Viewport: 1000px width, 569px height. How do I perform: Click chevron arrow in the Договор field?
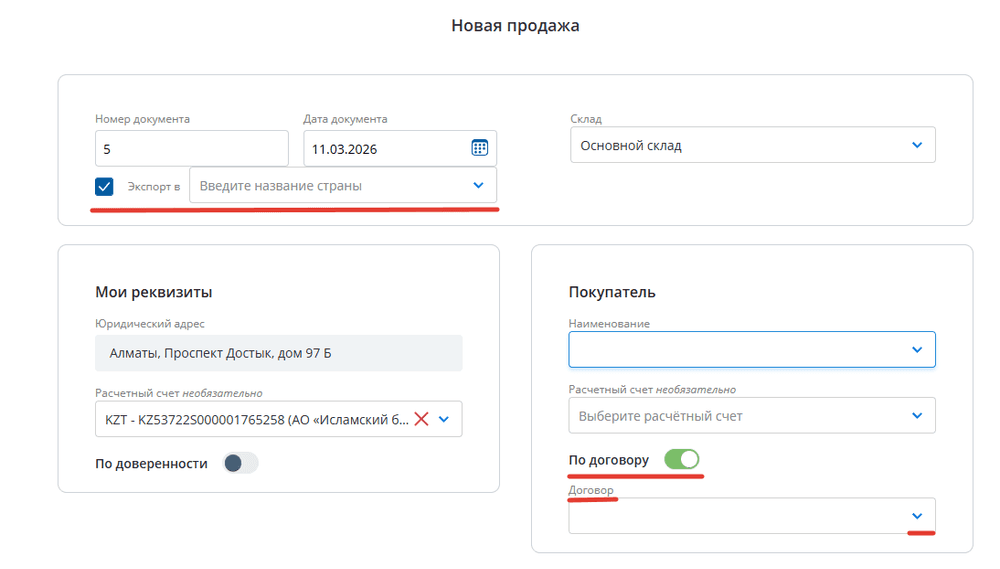click(x=917, y=516)
